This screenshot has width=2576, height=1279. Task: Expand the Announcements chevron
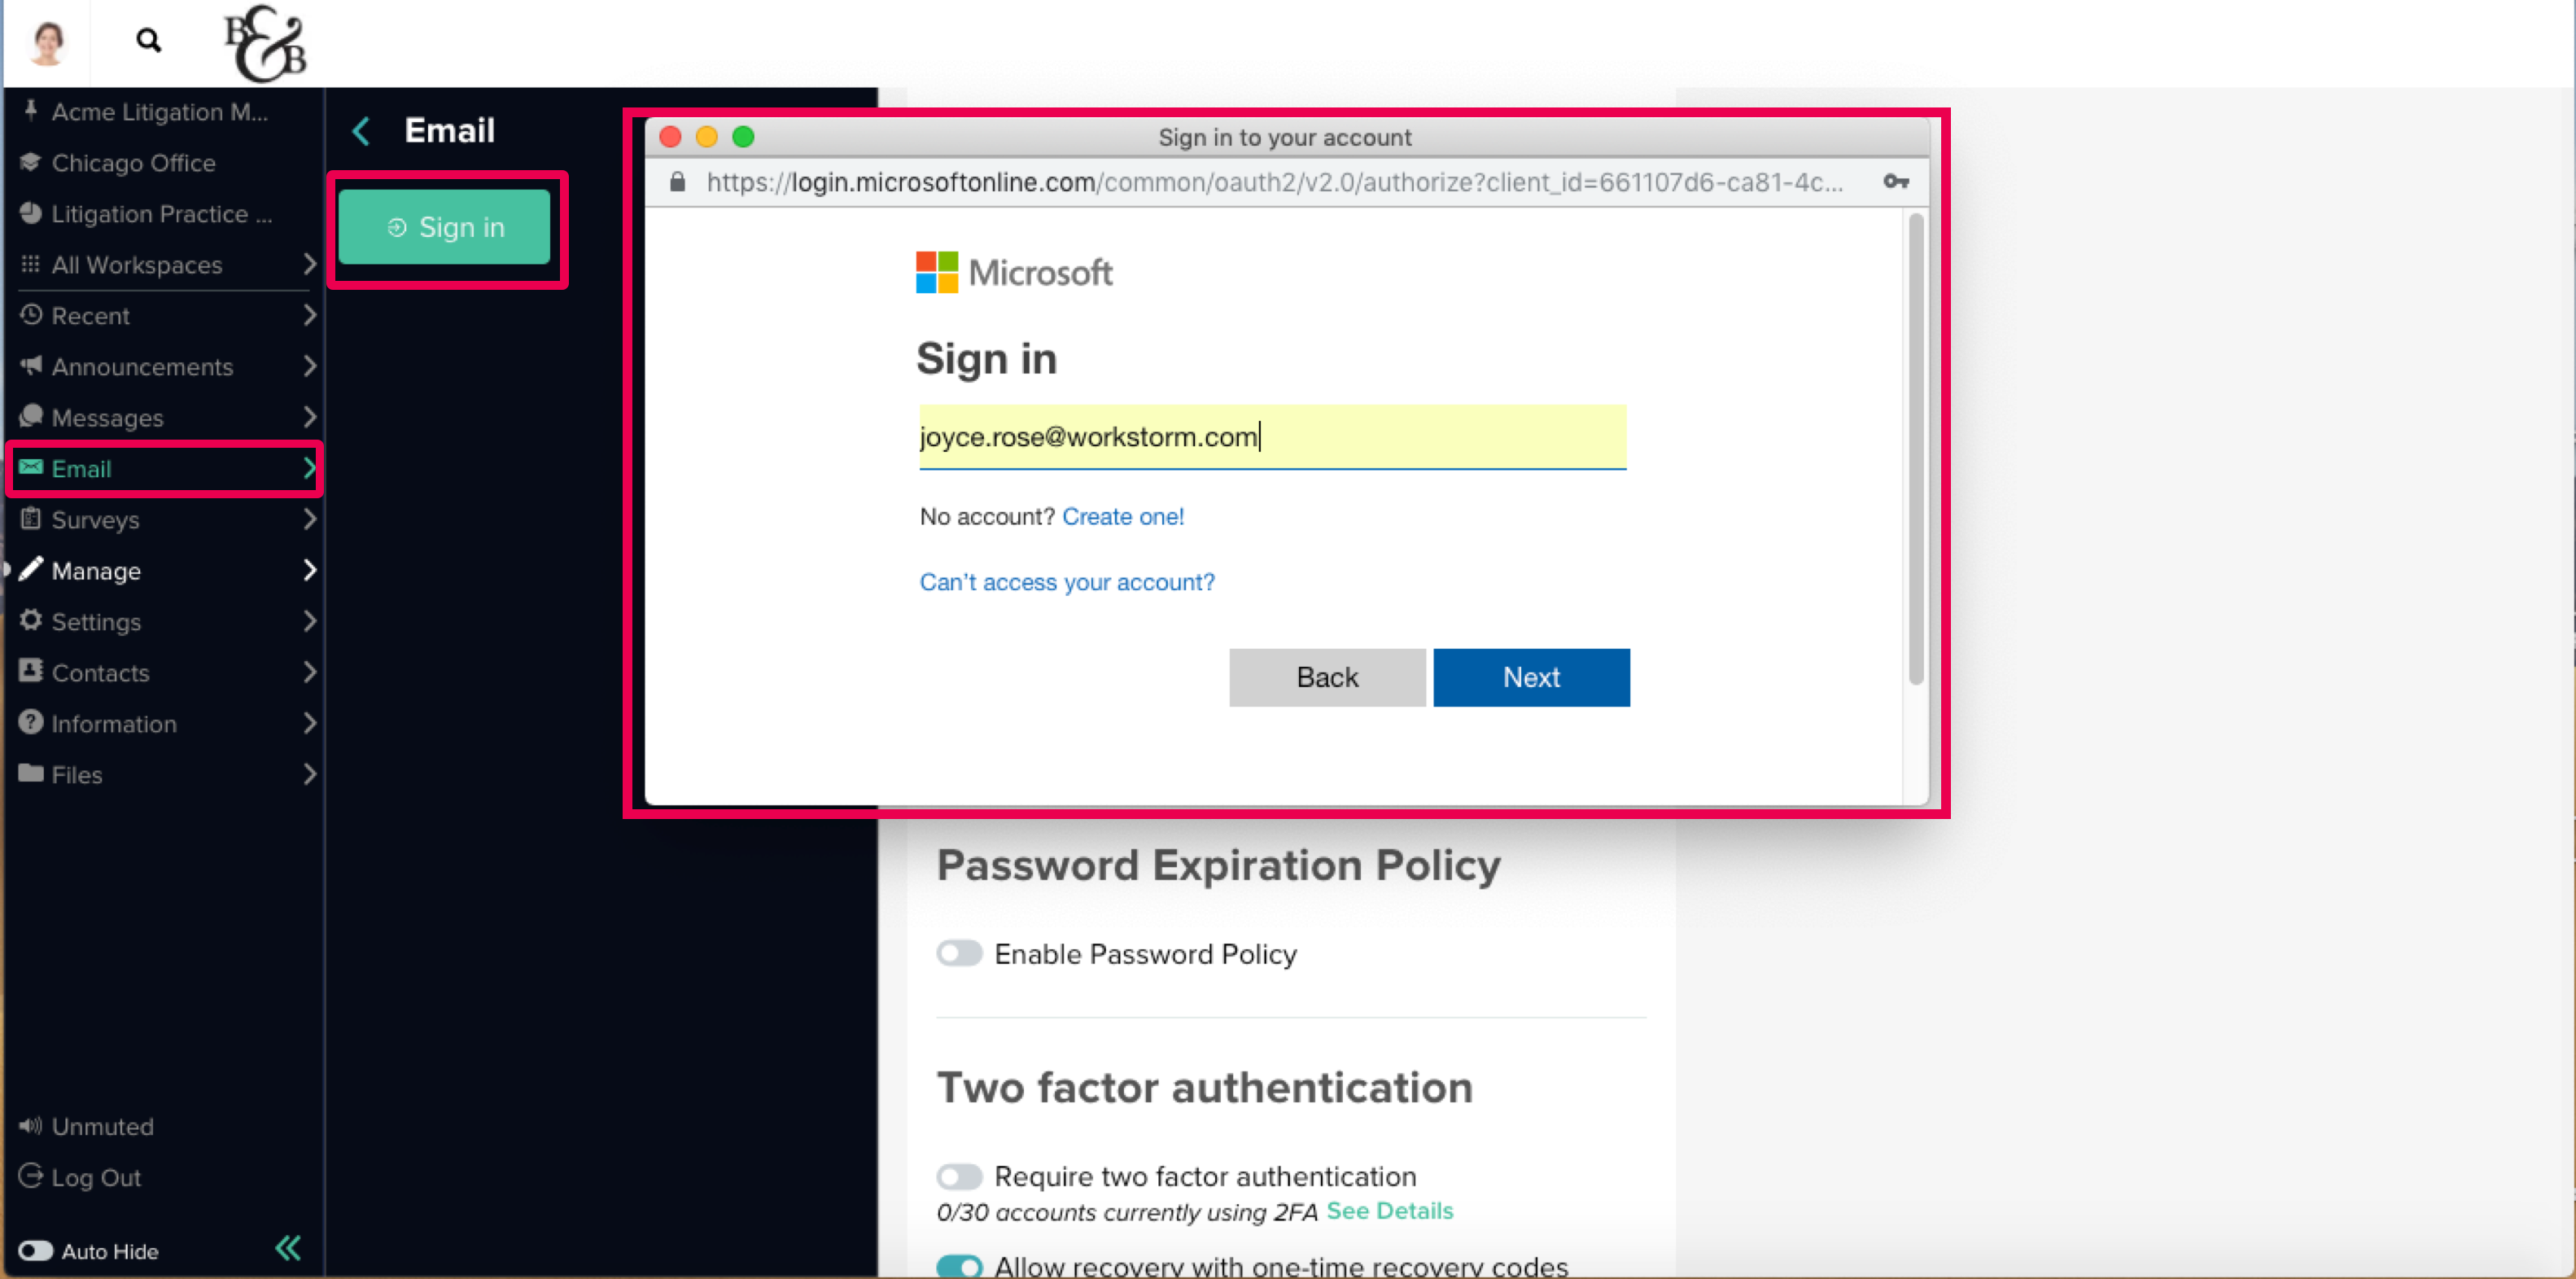click(x=309, y=366)
